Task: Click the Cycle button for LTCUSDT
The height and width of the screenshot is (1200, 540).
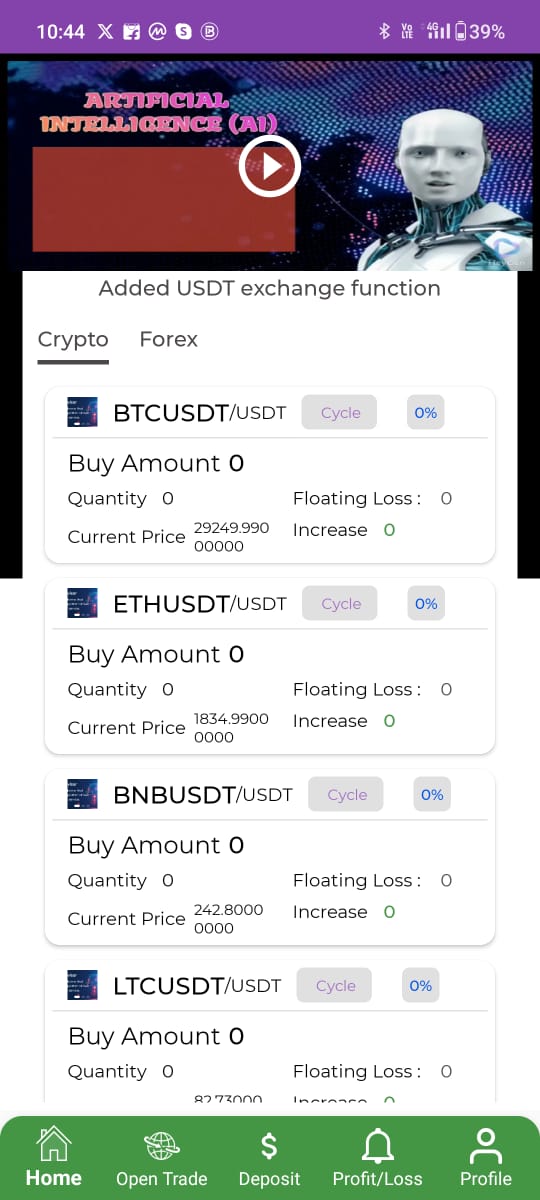Action: click(335, 985)
